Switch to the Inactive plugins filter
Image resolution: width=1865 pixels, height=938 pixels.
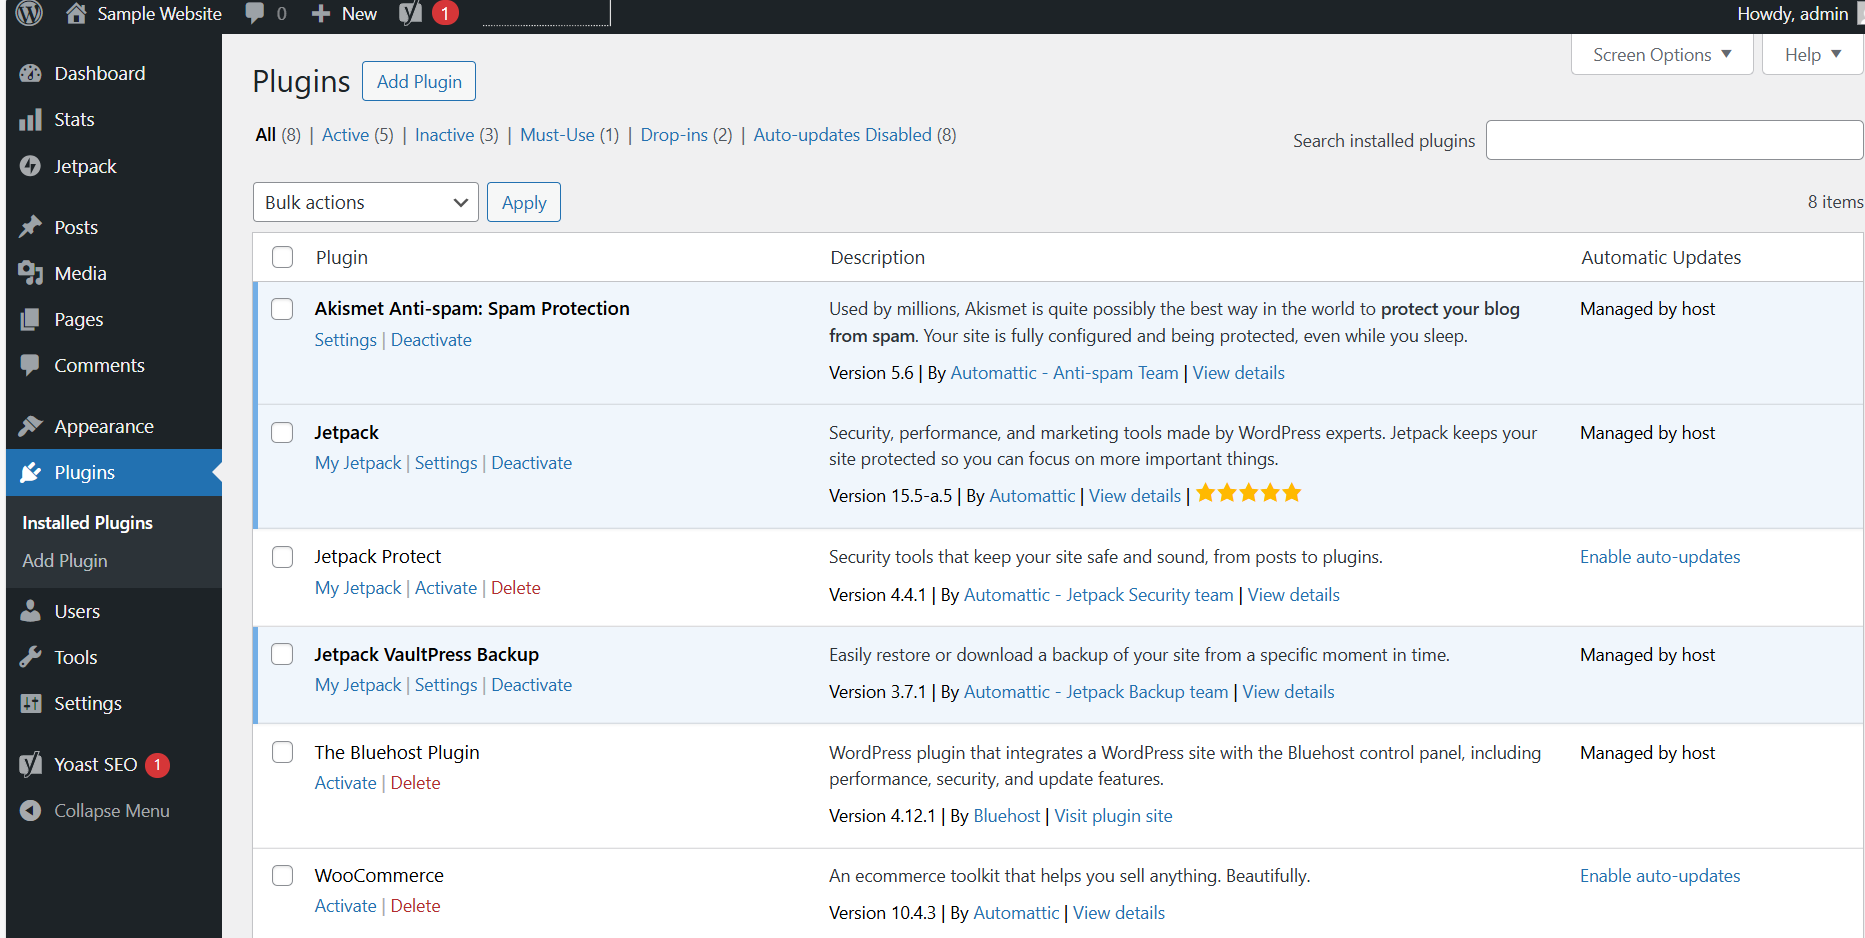(444, 134)
